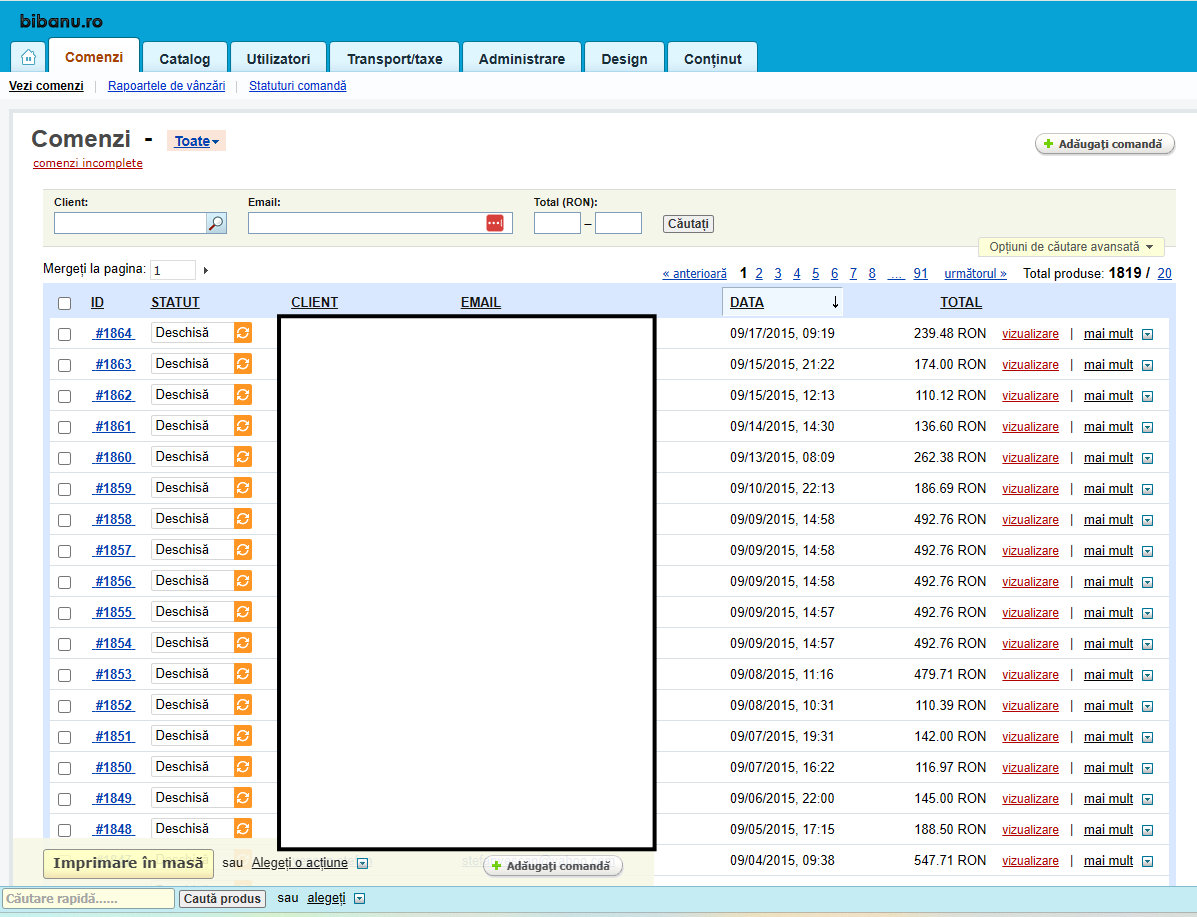Click Adăugați comandă button at top right
Screen dimensions: 1197x917
[x=1105, y=144]
